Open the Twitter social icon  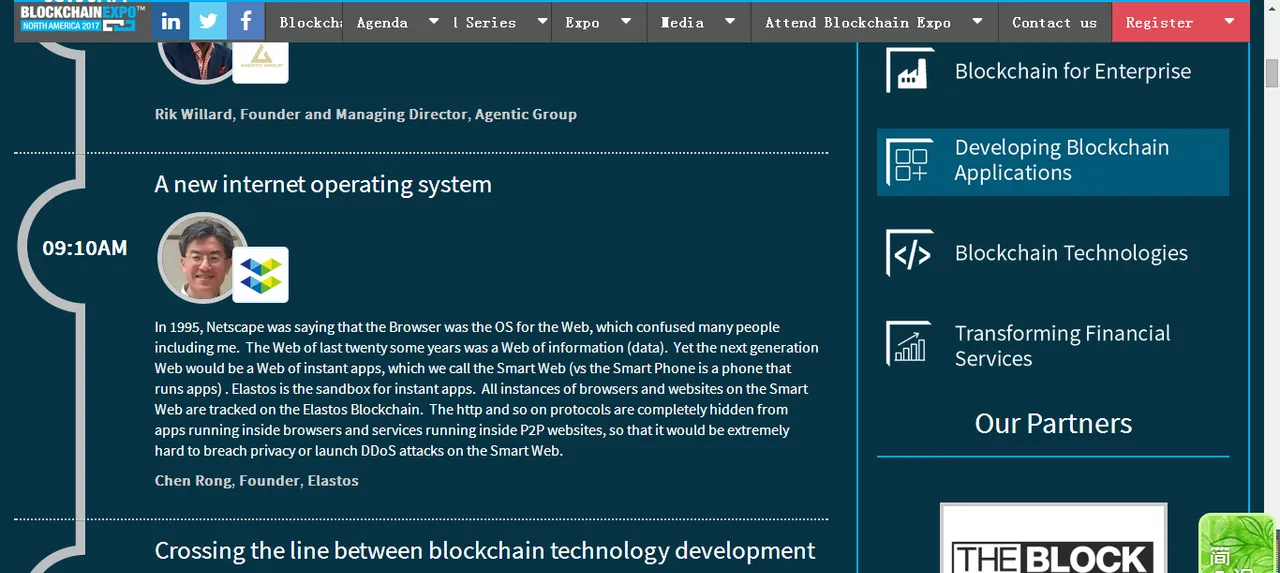[208, 21]
